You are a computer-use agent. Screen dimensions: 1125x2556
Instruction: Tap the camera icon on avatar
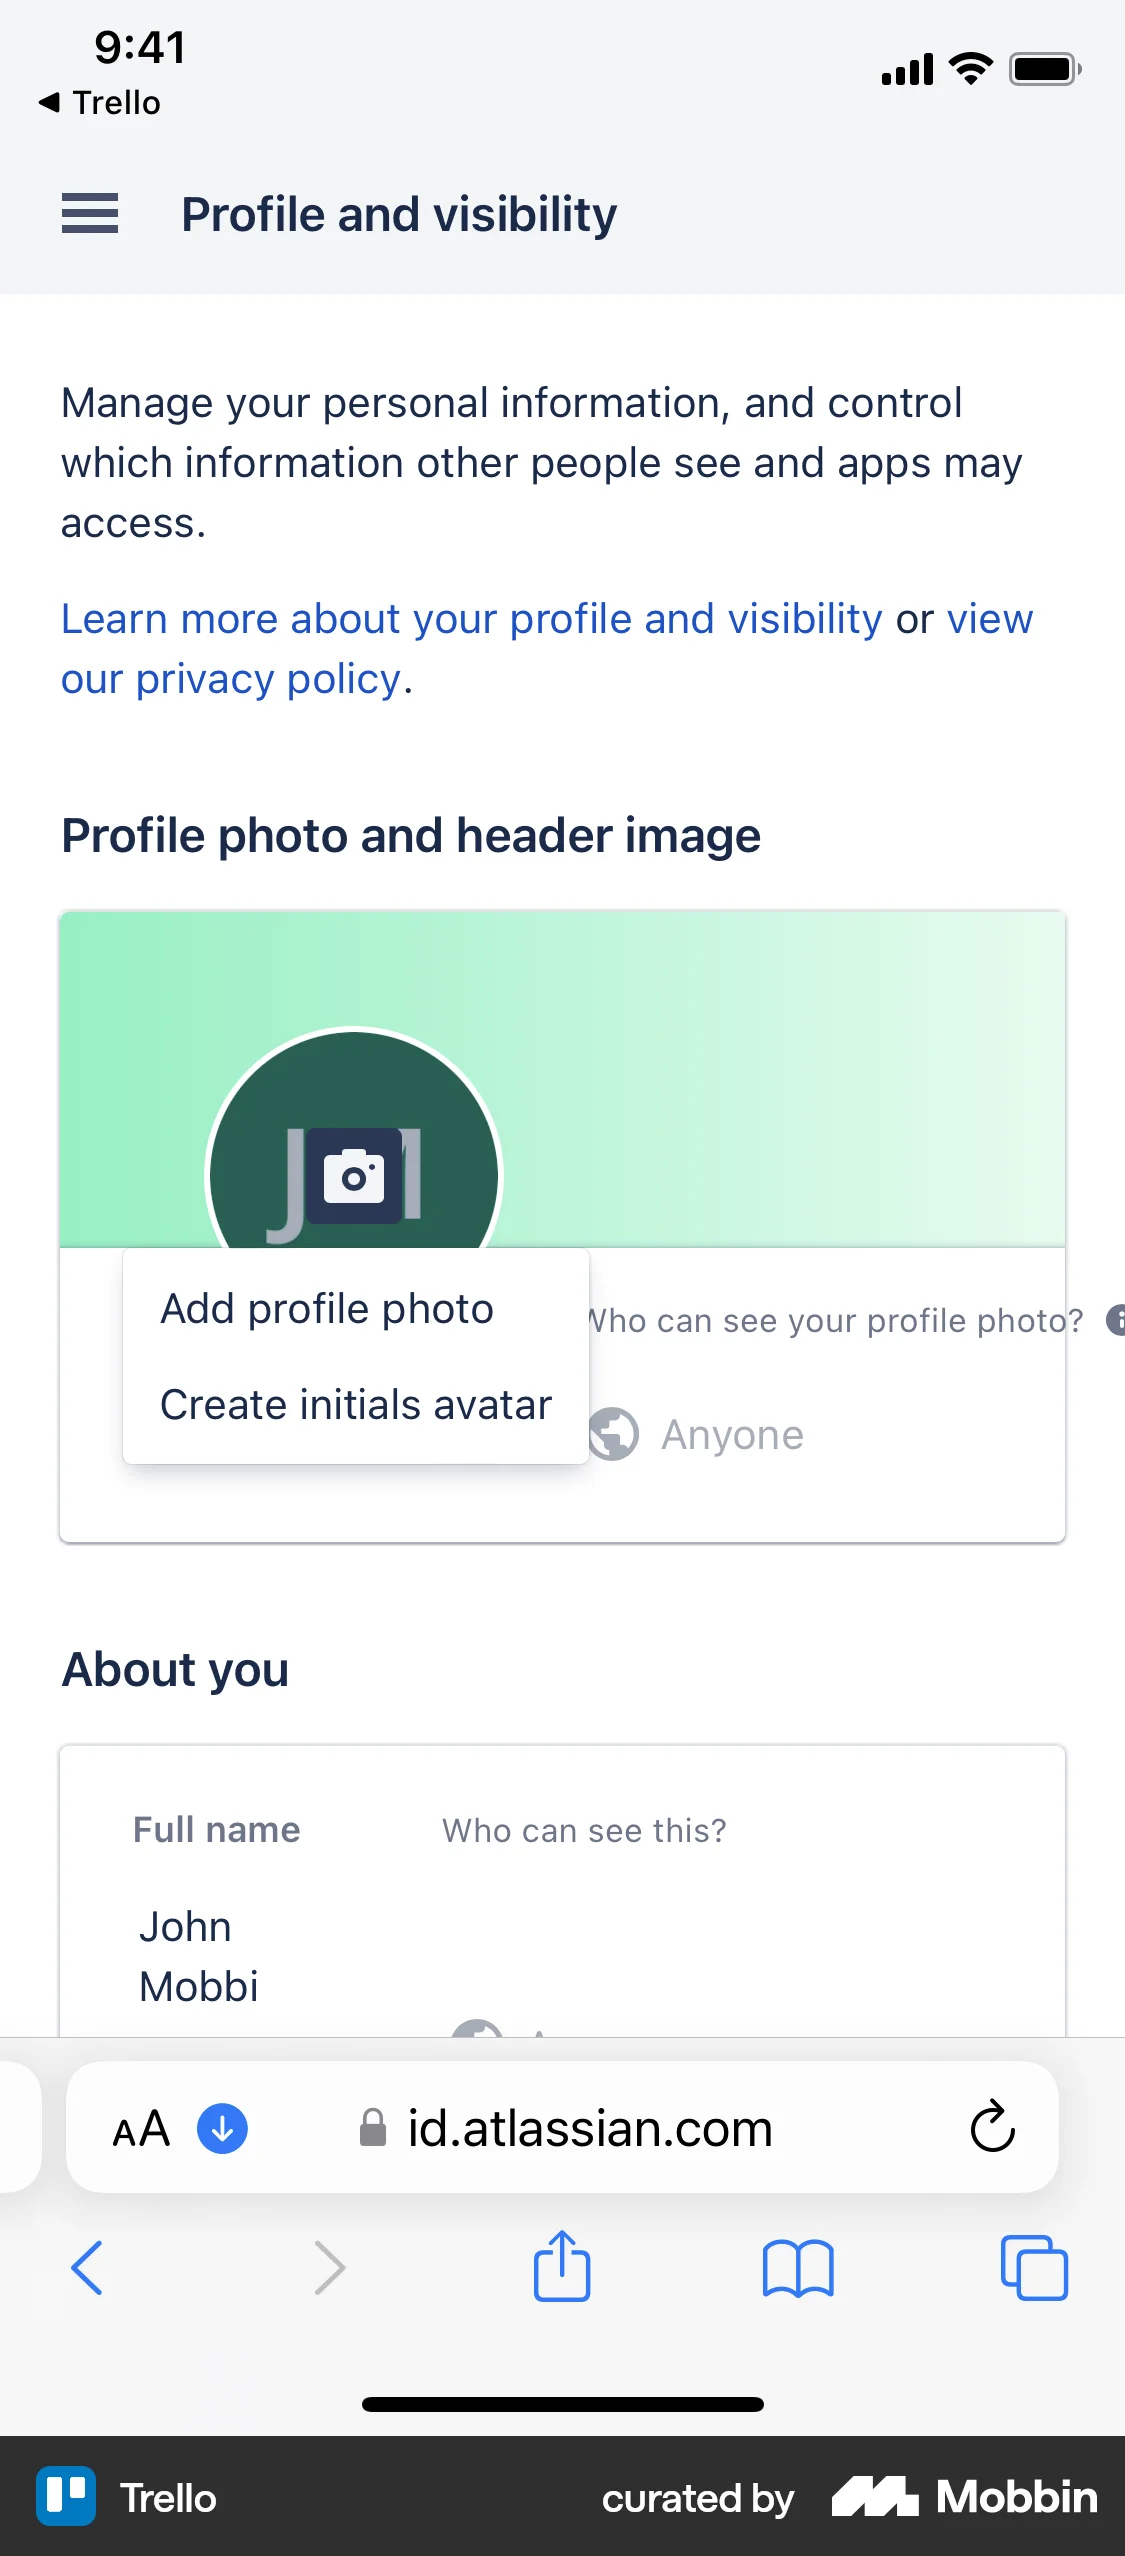[354, 1176]
